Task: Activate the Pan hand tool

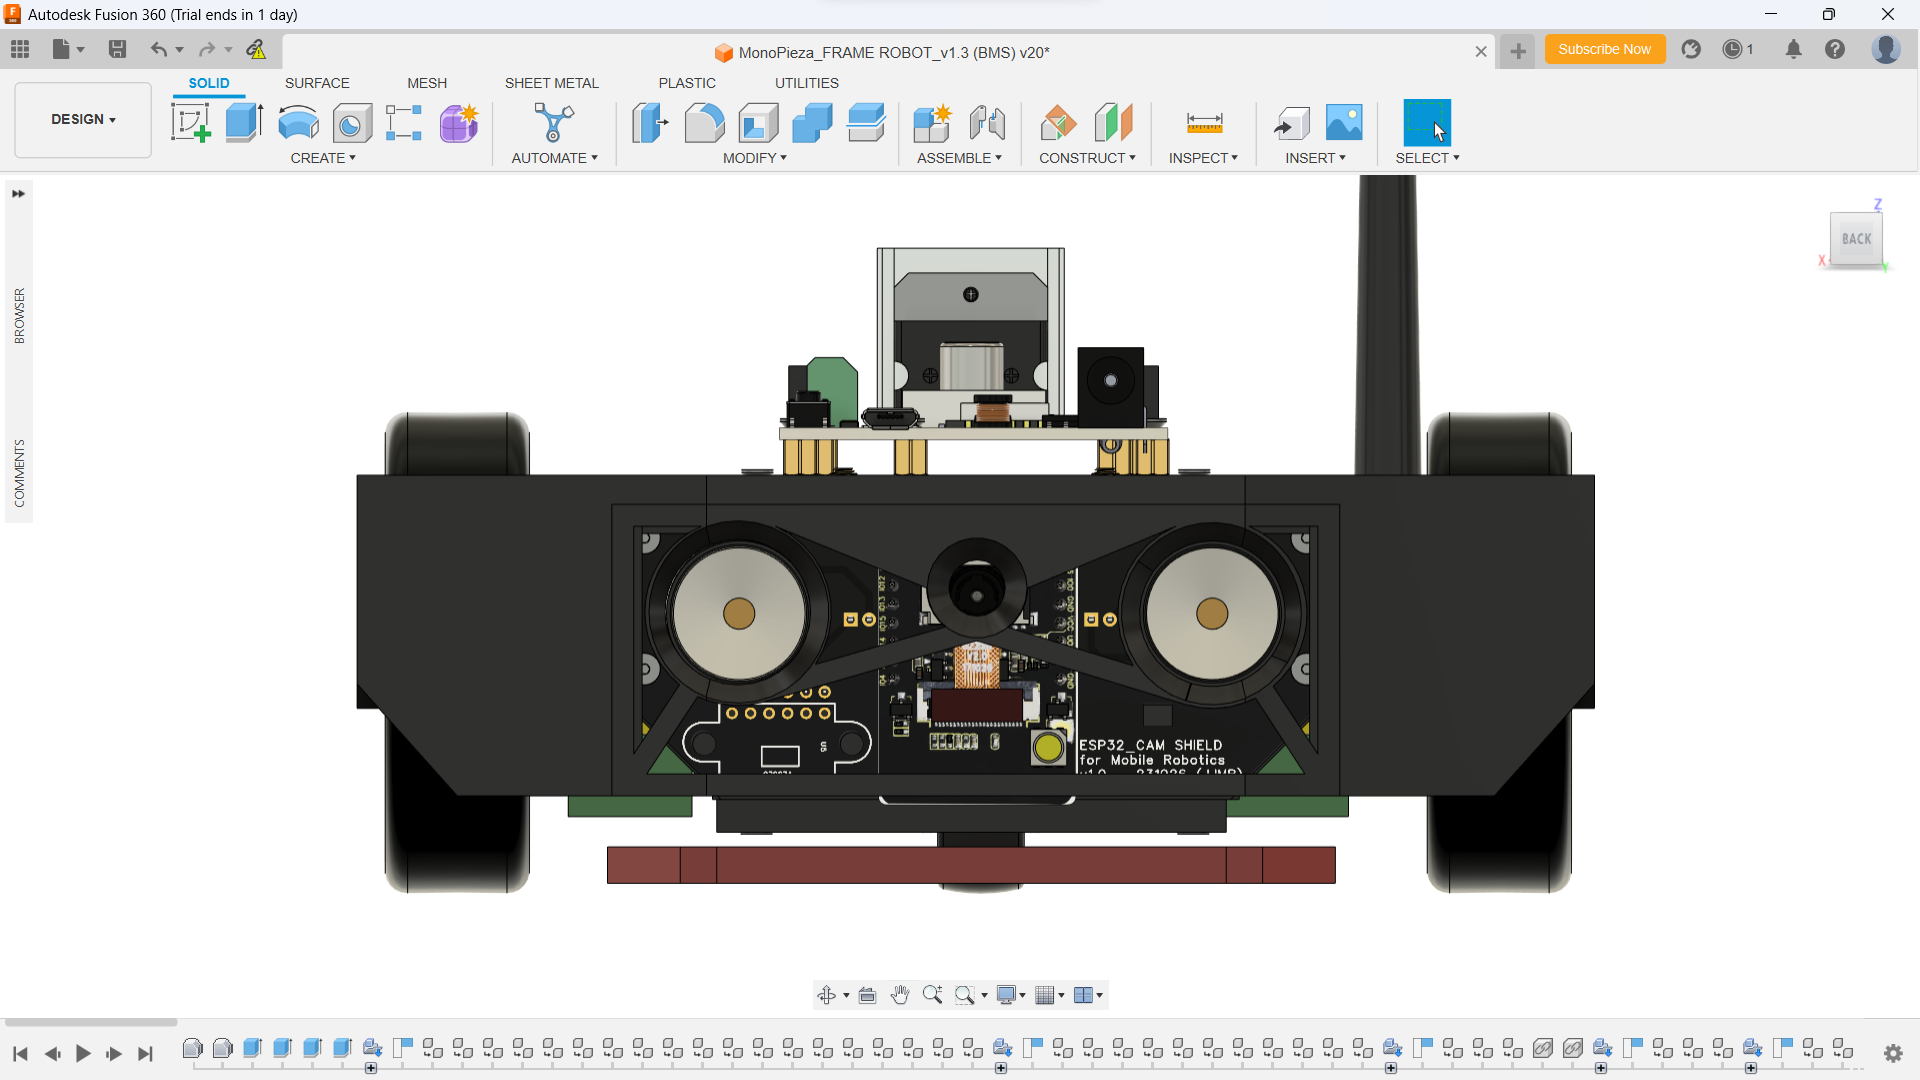Action: pos(900,995)
